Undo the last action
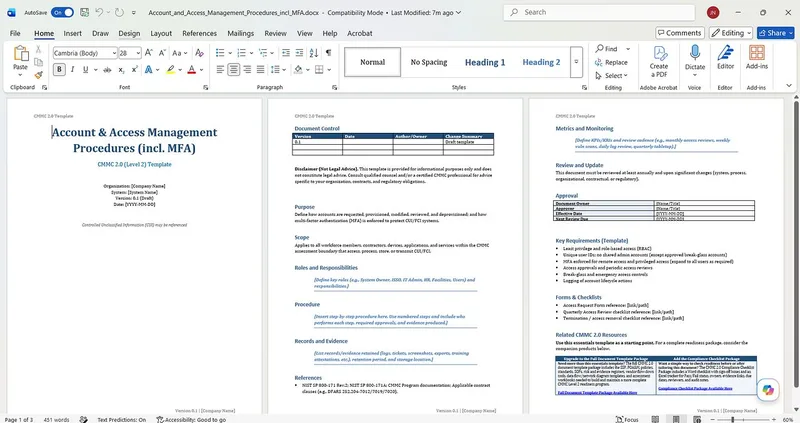The image size is (800, 423). (99, 12)
